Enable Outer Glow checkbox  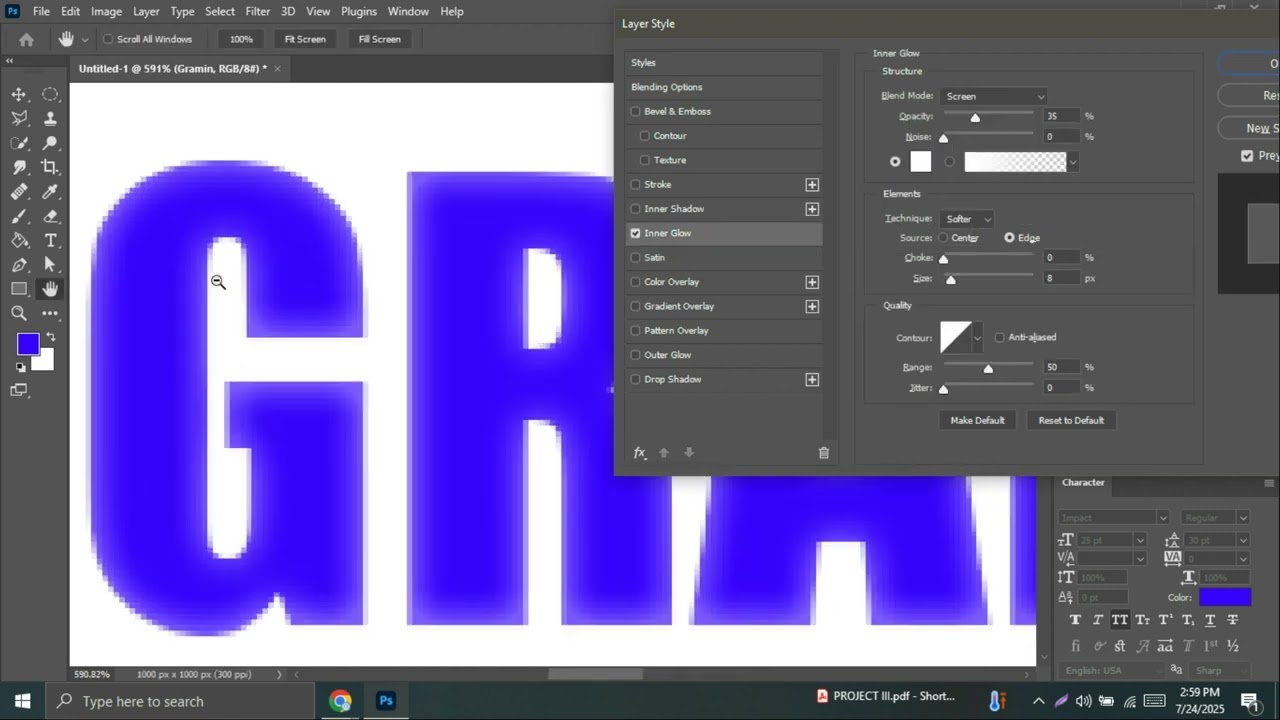pyautogui.click(x=635, y=355)
